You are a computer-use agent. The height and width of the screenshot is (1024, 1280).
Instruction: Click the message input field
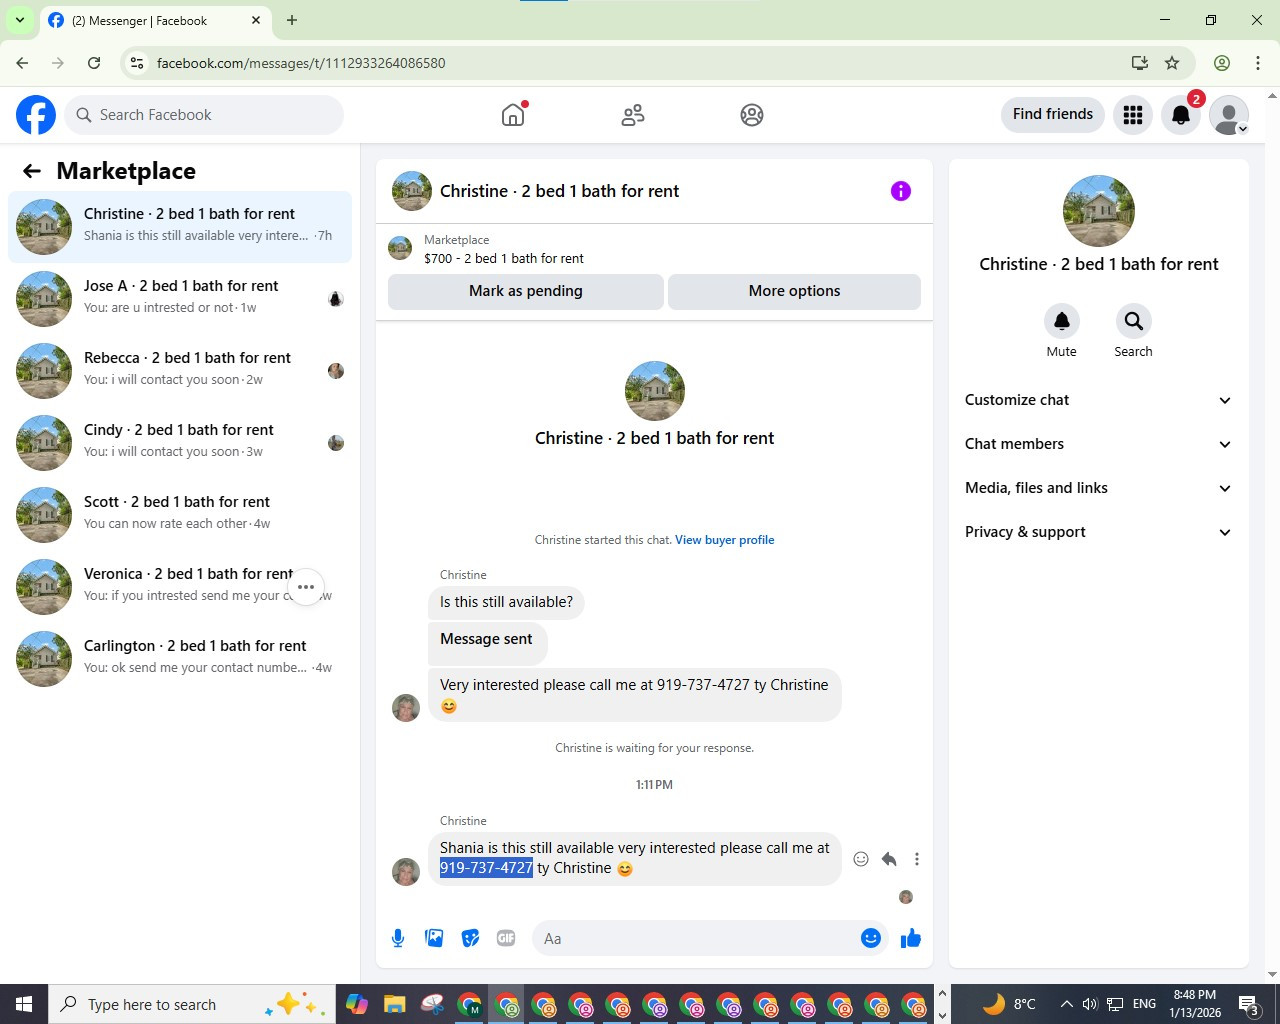point(695,938)
